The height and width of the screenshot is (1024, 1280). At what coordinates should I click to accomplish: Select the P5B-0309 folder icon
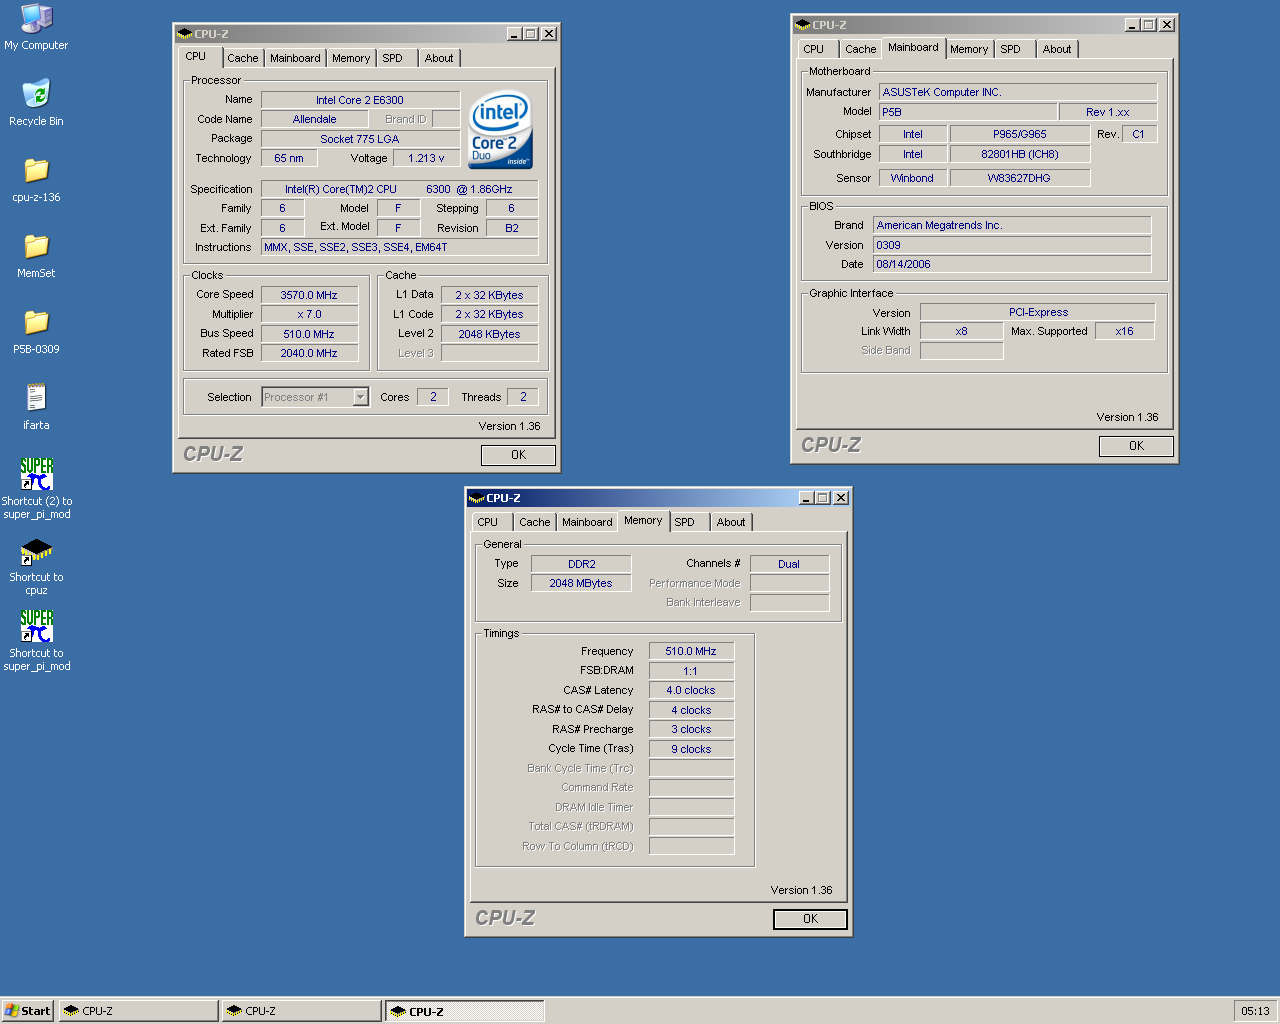tap(36, 331)
